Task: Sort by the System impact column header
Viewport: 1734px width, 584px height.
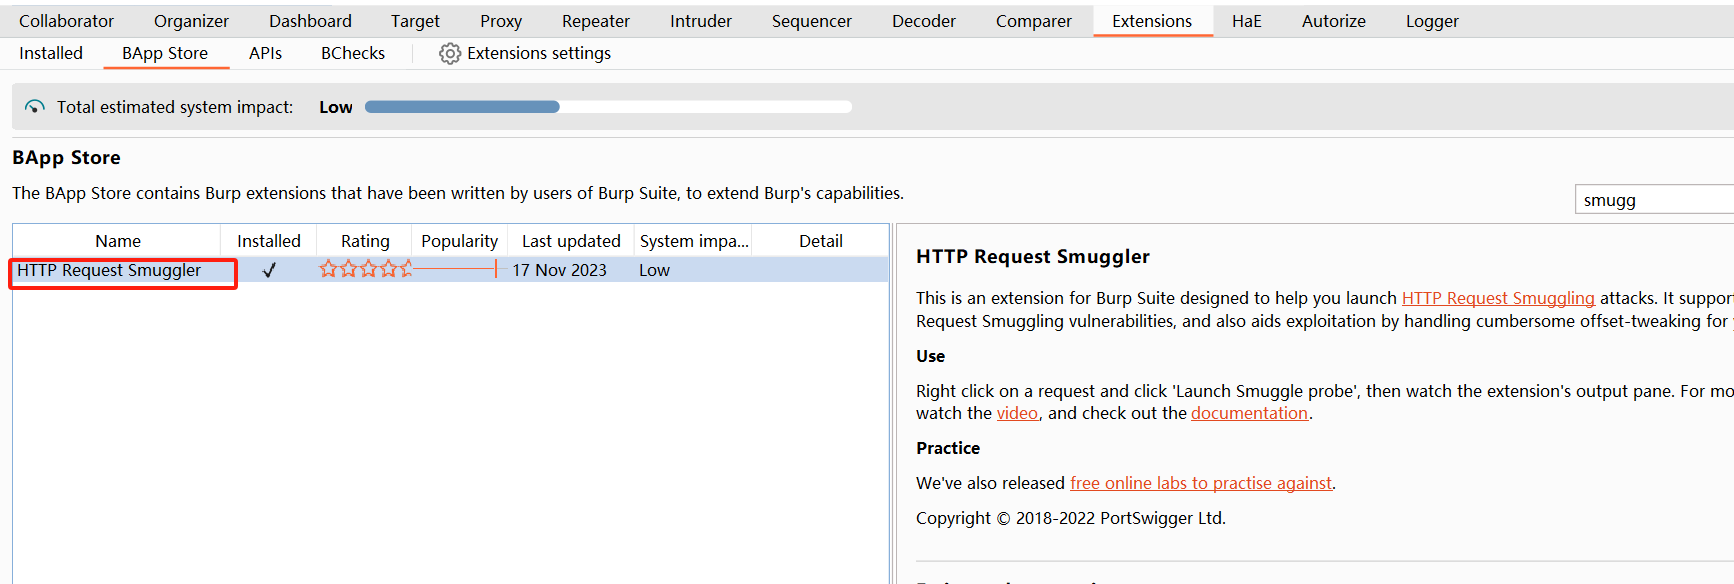Action: pyautogui.click(x=694, y=241)
